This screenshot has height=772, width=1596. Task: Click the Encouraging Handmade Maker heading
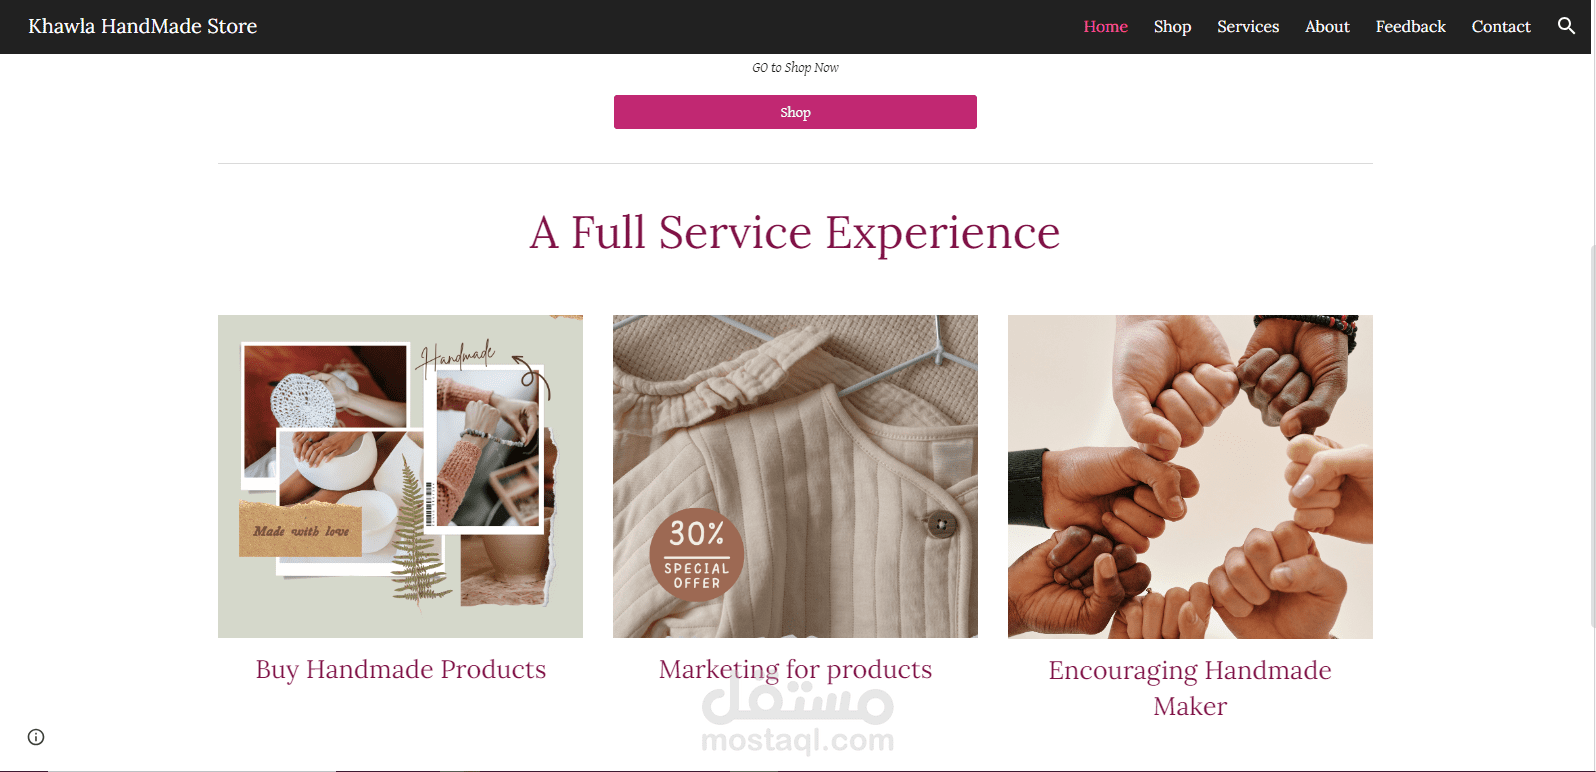pyautogui.click(x=1190, y=688)
